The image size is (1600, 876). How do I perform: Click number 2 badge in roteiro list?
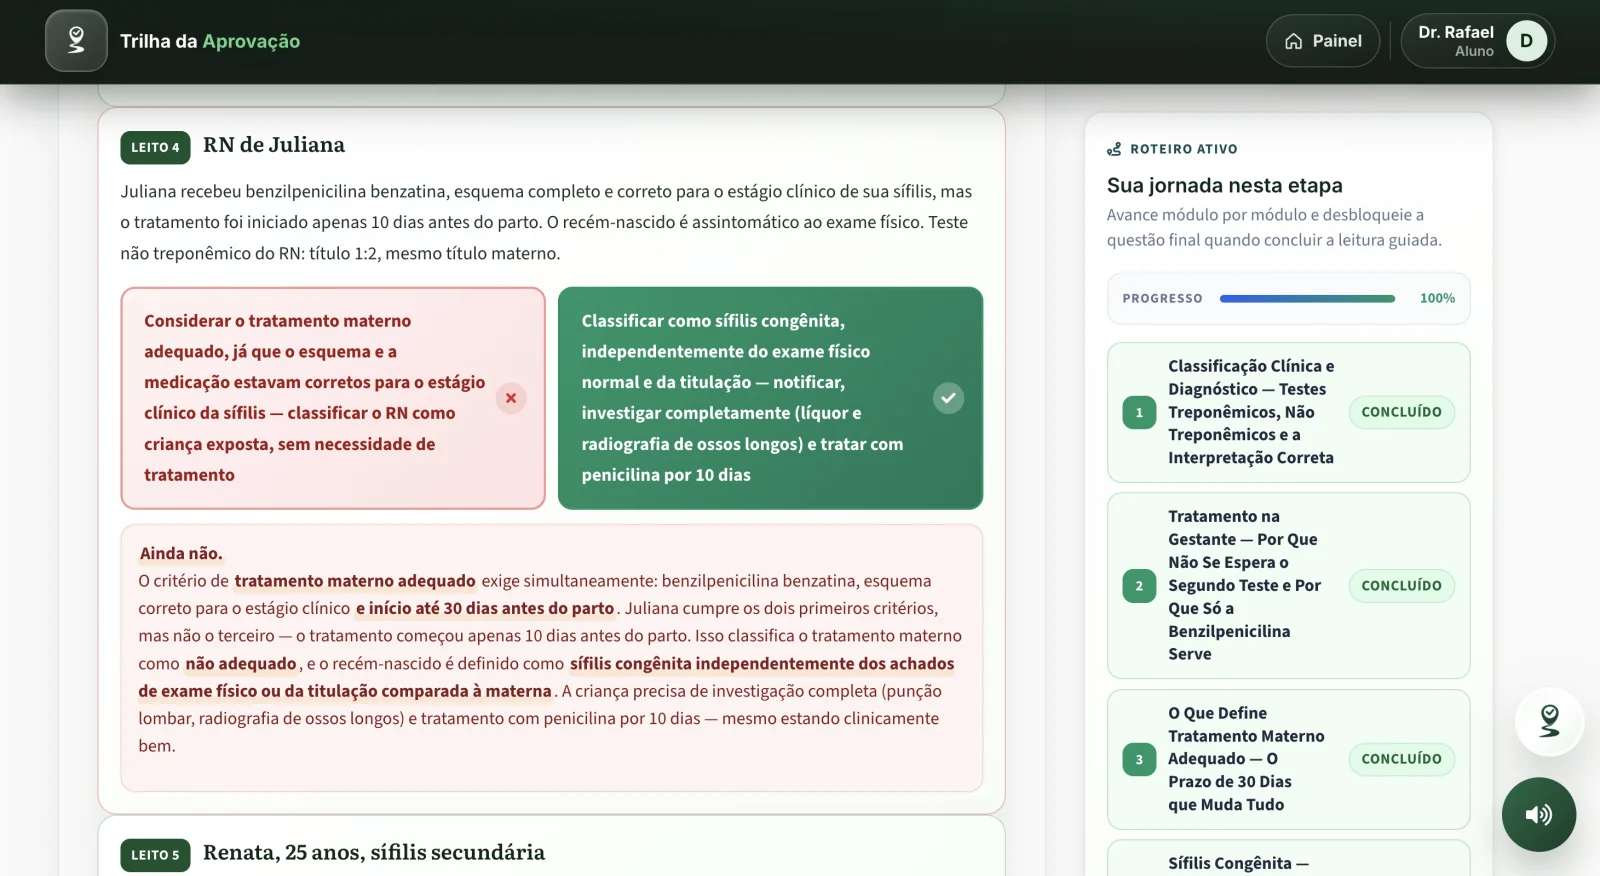[x=1139, y=586]
